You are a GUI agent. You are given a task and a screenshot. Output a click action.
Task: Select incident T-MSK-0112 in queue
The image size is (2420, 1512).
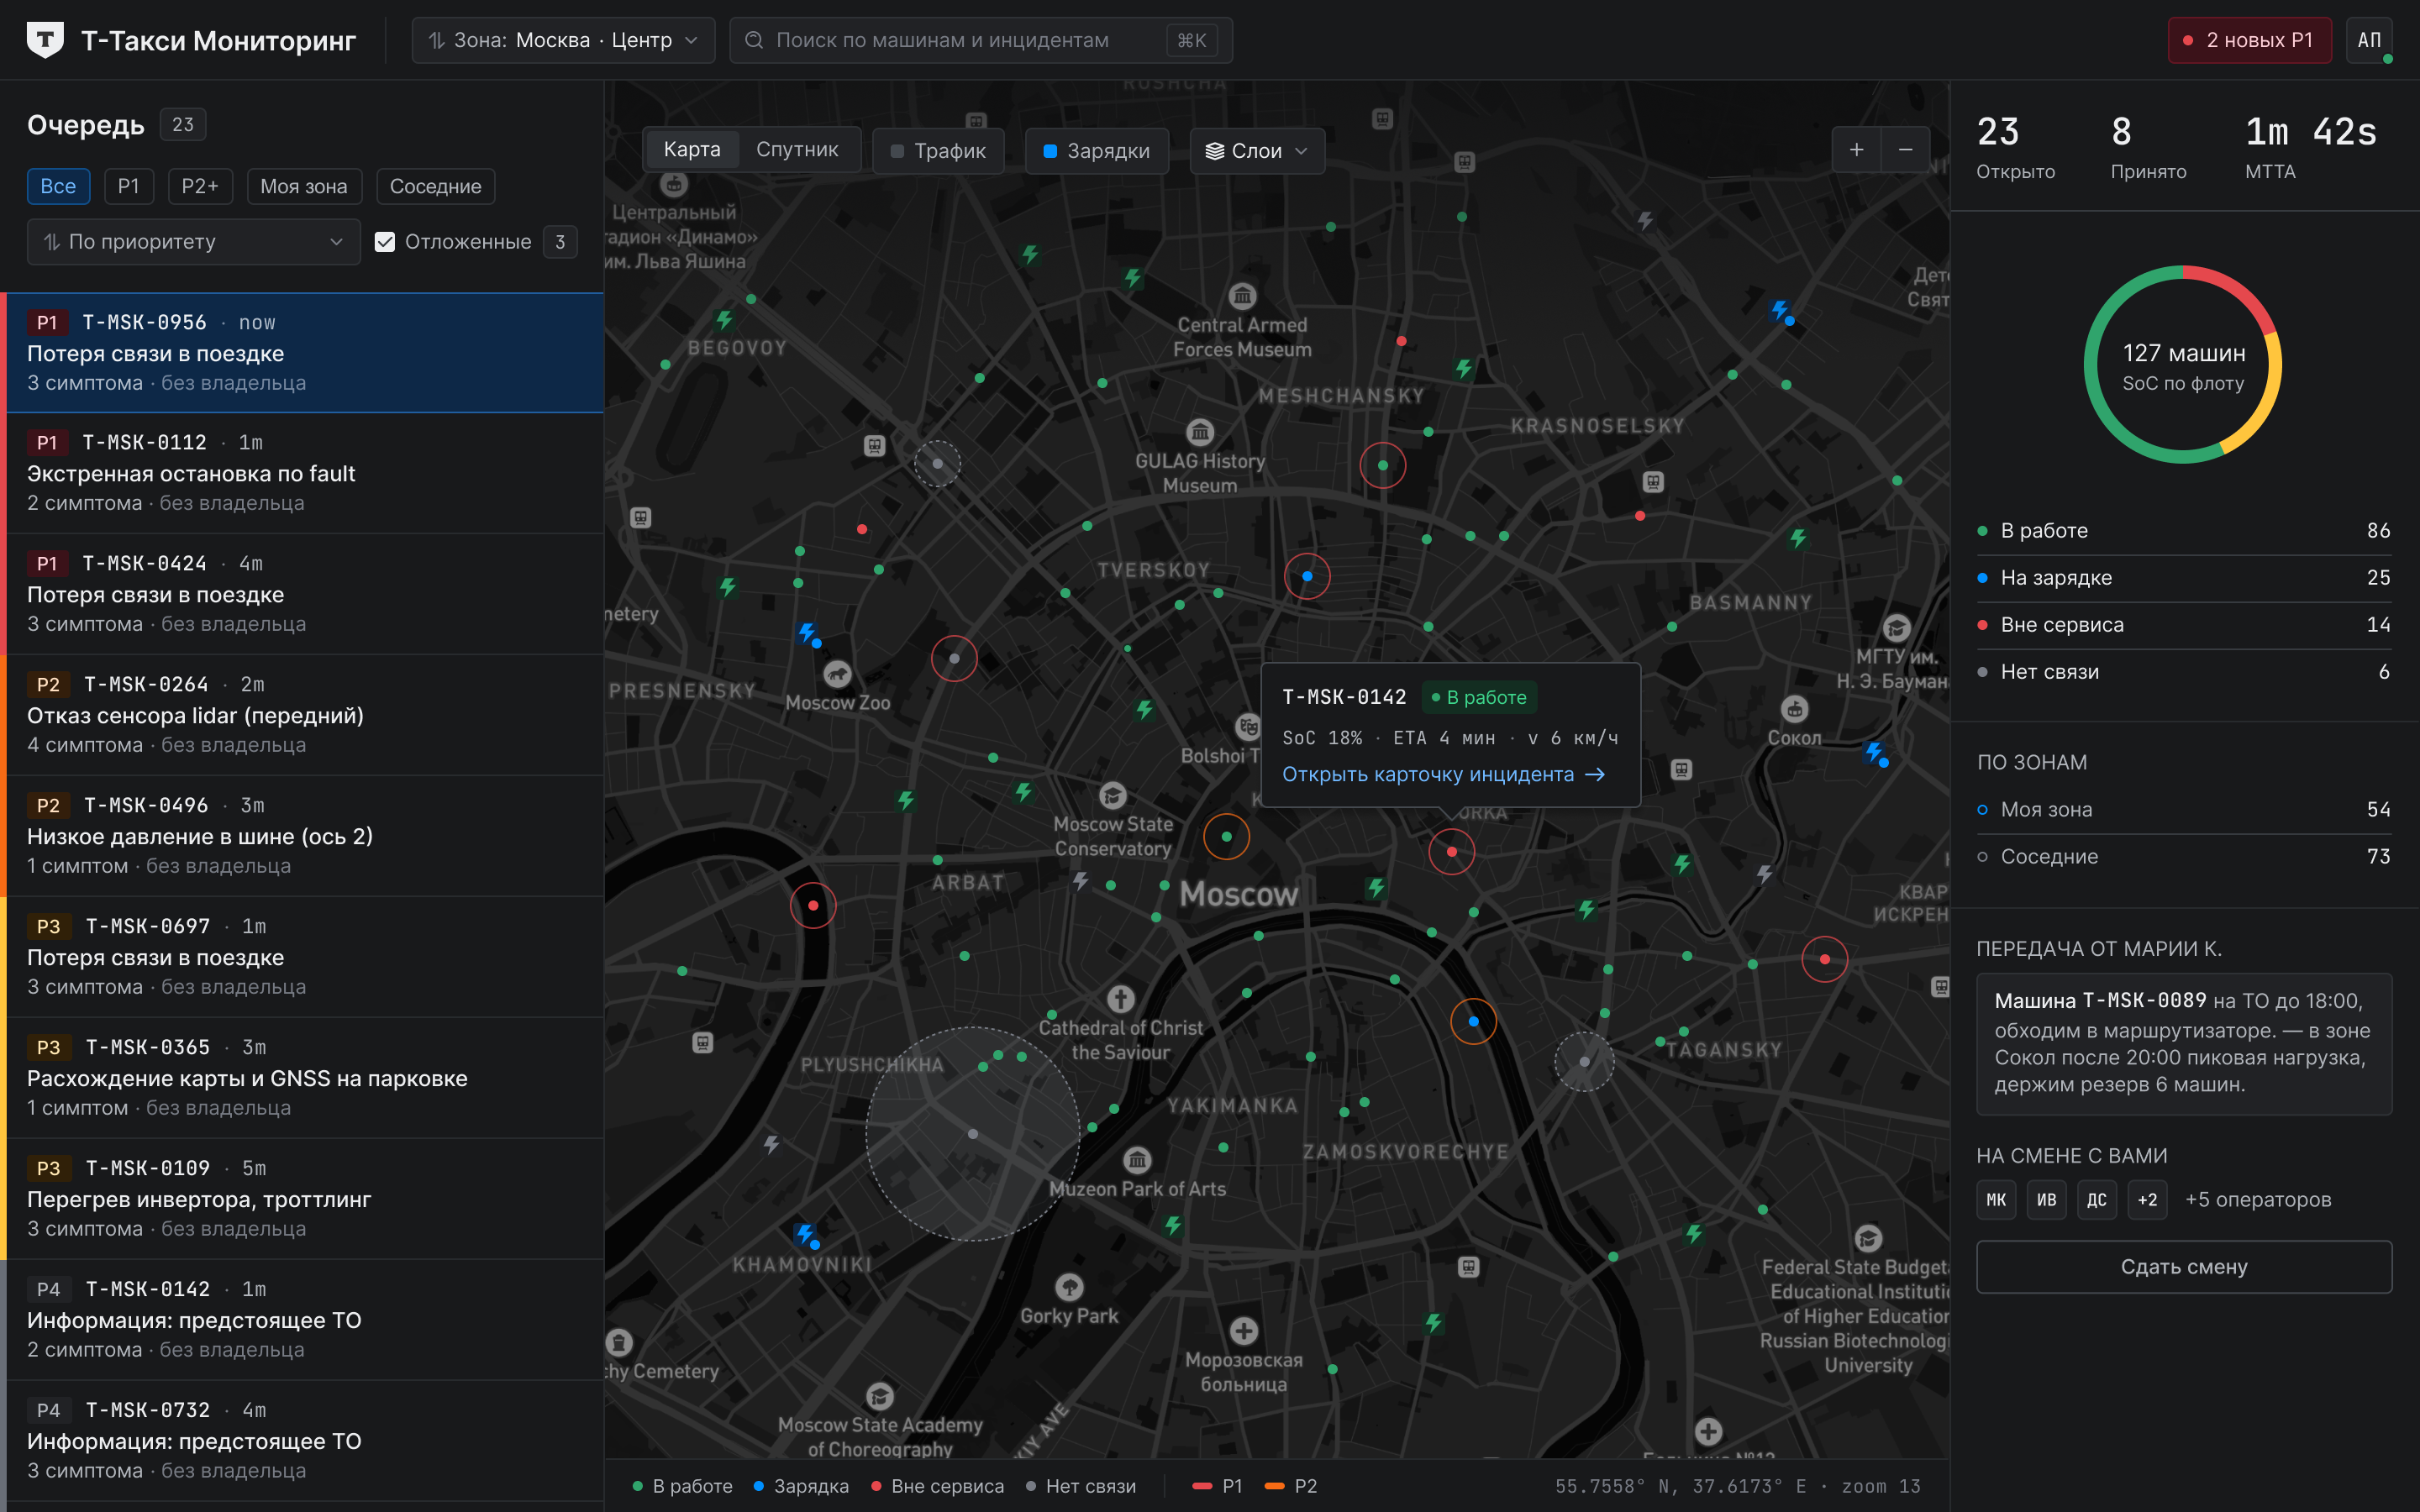pyautogui.click(x=305, y=472)
